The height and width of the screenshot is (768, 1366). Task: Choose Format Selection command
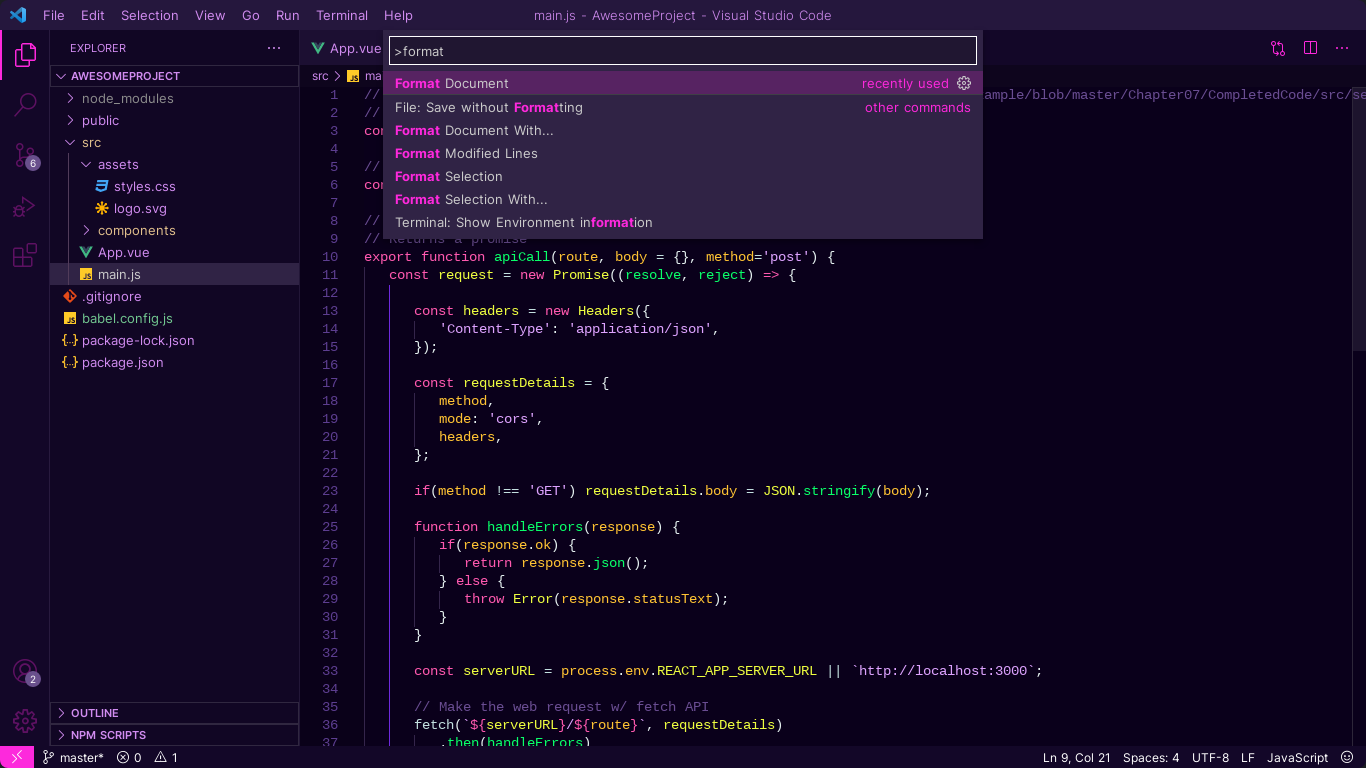(x=683, y=176)
